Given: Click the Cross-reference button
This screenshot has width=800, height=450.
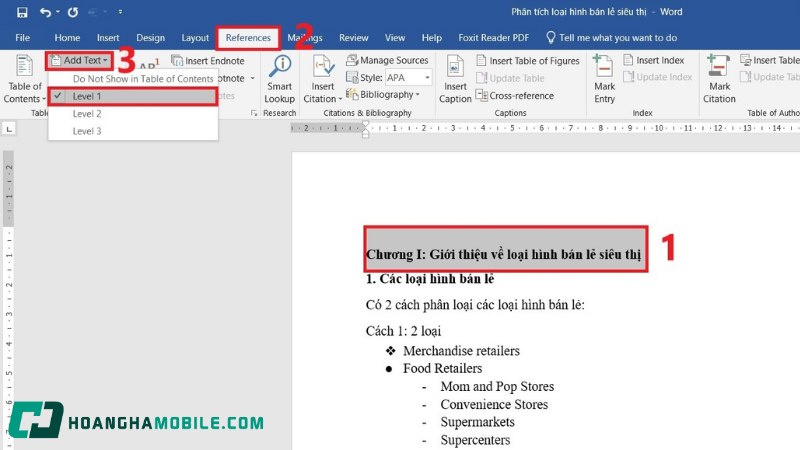Looking at the screenshot, I should pos(520,96).
